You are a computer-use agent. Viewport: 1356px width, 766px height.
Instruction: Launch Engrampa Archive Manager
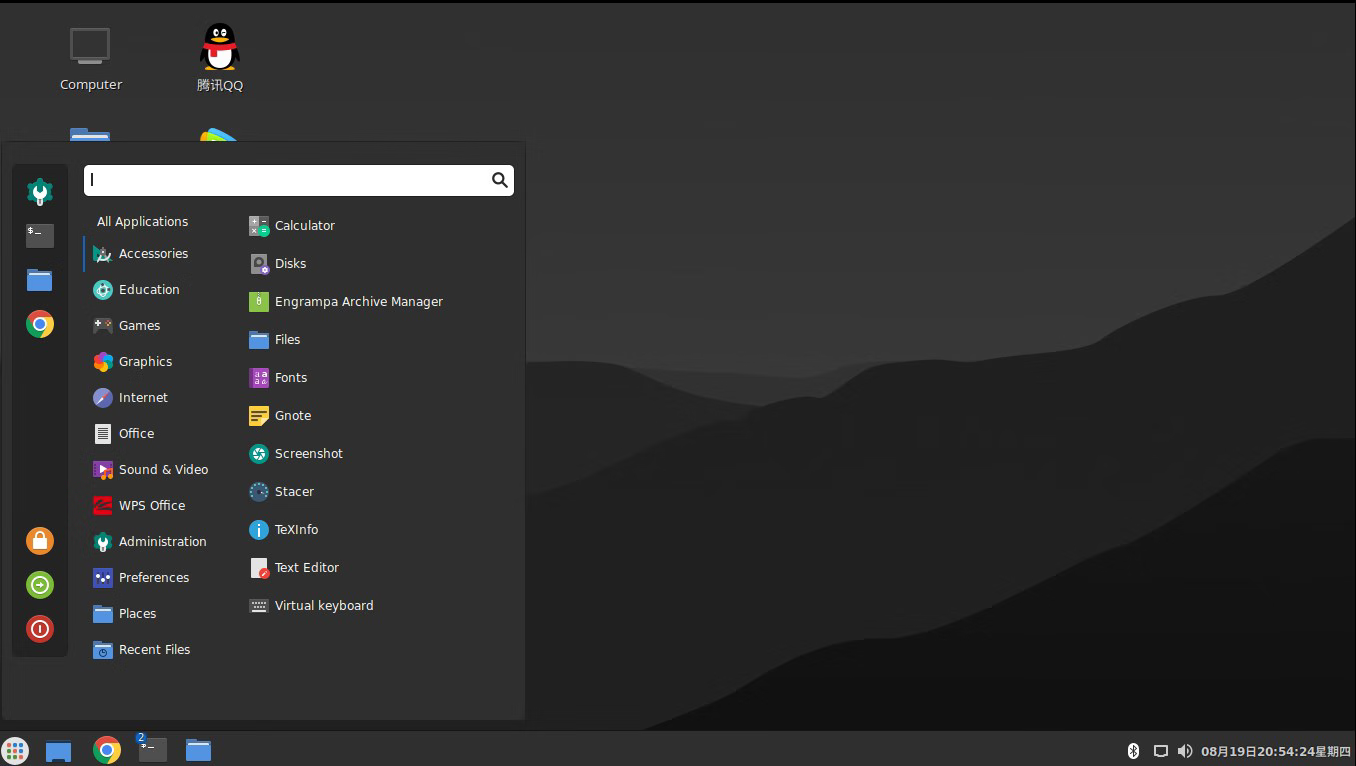[358, 302]
